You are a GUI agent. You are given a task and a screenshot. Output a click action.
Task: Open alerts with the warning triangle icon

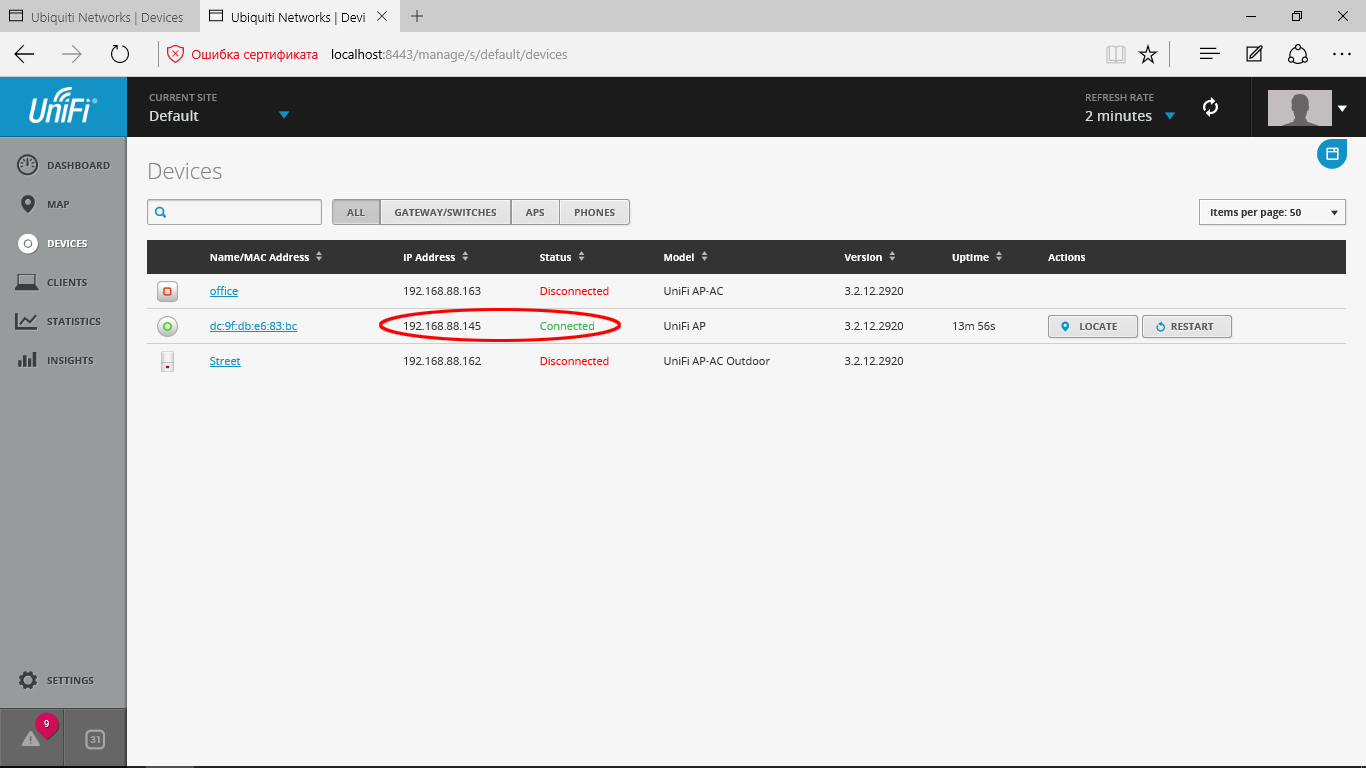click(31, 738)
